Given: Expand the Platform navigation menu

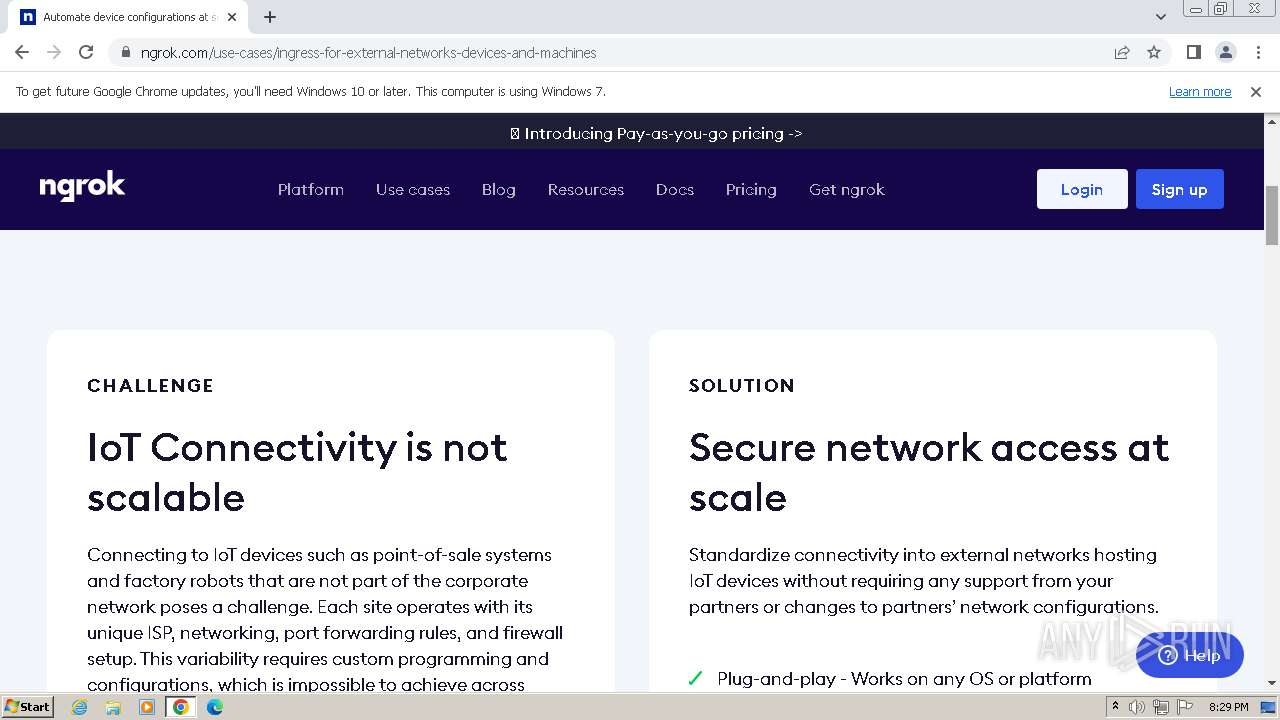Looking at the screenshot, I should [x=311, y=190].
